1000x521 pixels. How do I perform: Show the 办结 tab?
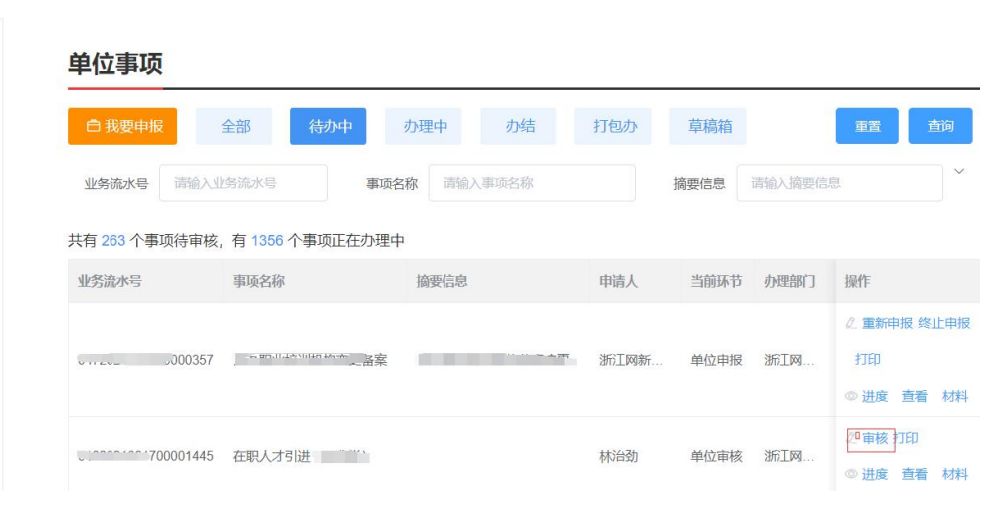pos(521,126)
